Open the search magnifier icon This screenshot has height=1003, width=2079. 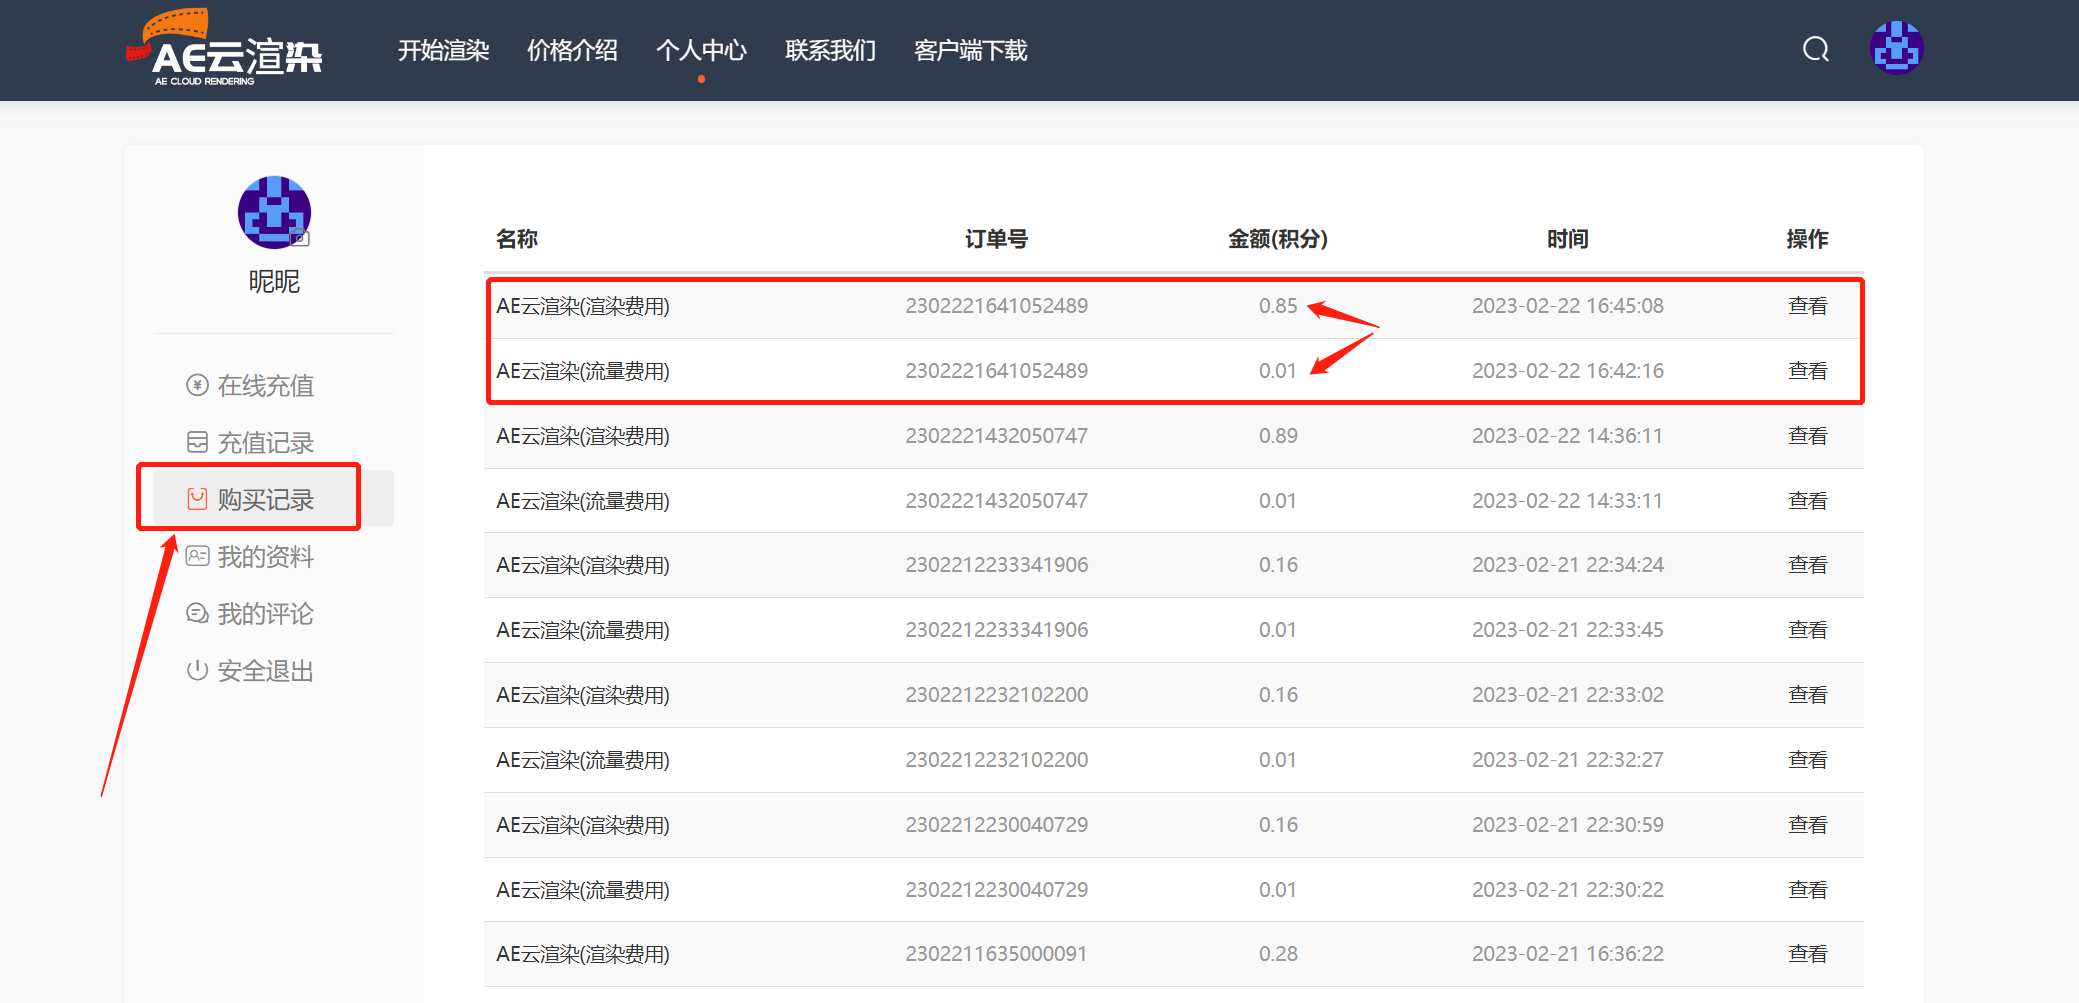pyautogui.click(x=1816, y=49)
